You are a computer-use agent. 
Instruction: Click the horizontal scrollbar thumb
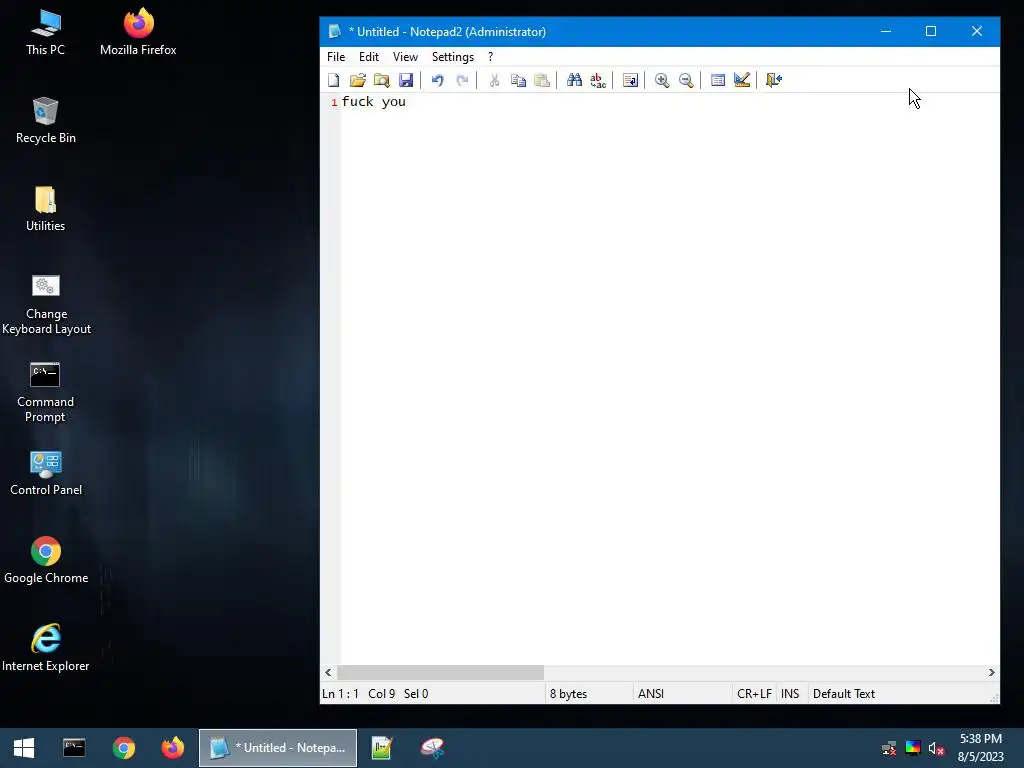[x=440, y=672]
